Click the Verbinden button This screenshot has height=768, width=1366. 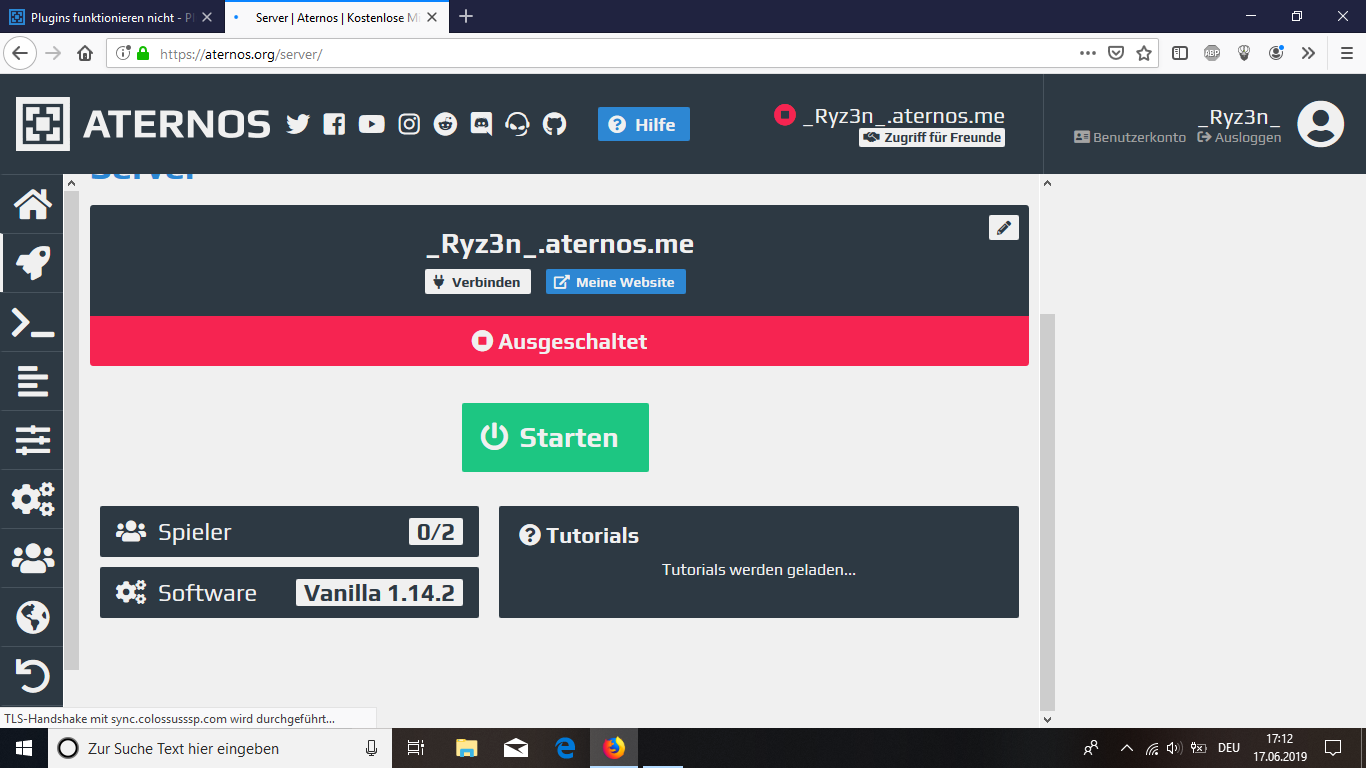478,282
